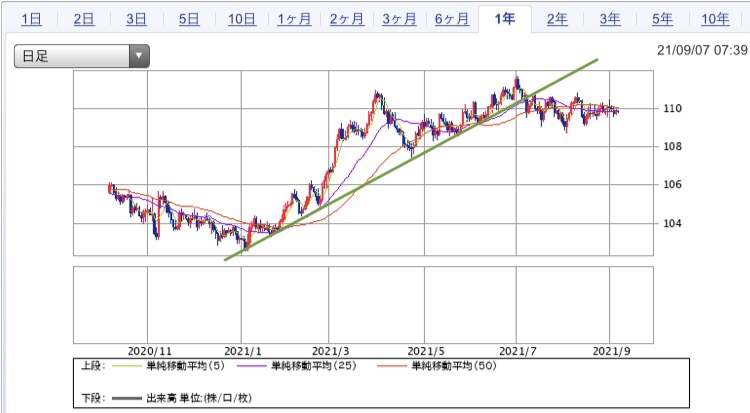Click the purple line swatch for 25-day average
750x413 pixels.
[x=251, y=367]
